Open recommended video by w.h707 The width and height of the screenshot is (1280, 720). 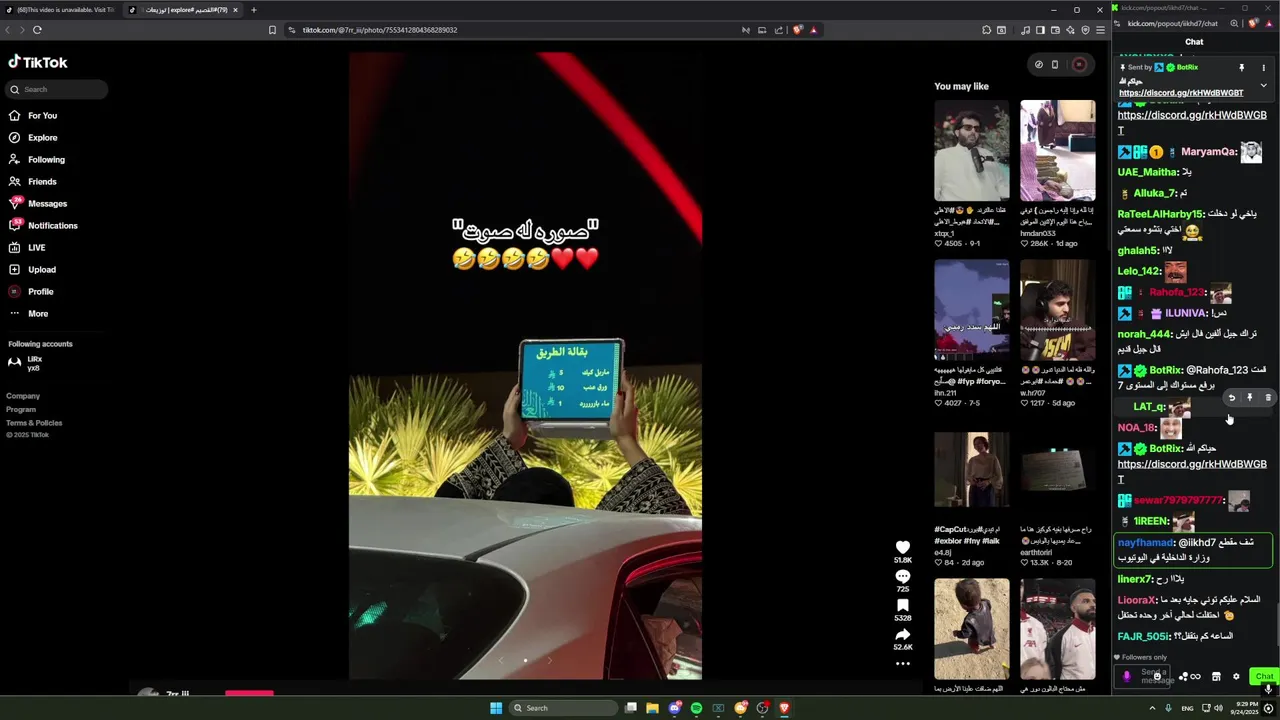click(1058, 310)
